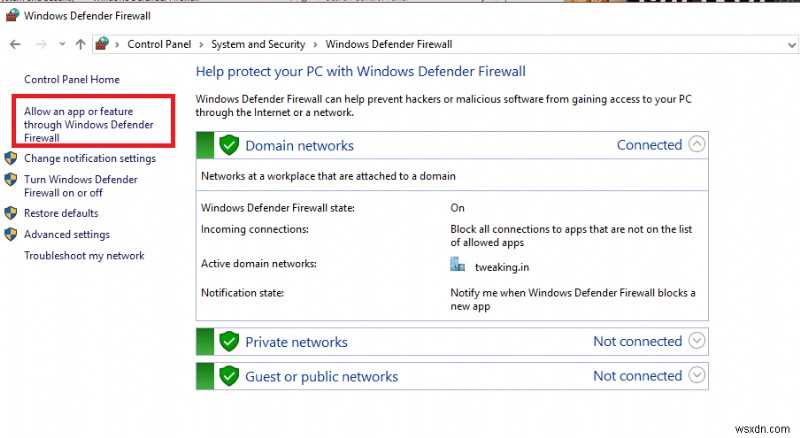Click Restore defaults link
The image size is (800, 438).
click(x=61, y=213)
